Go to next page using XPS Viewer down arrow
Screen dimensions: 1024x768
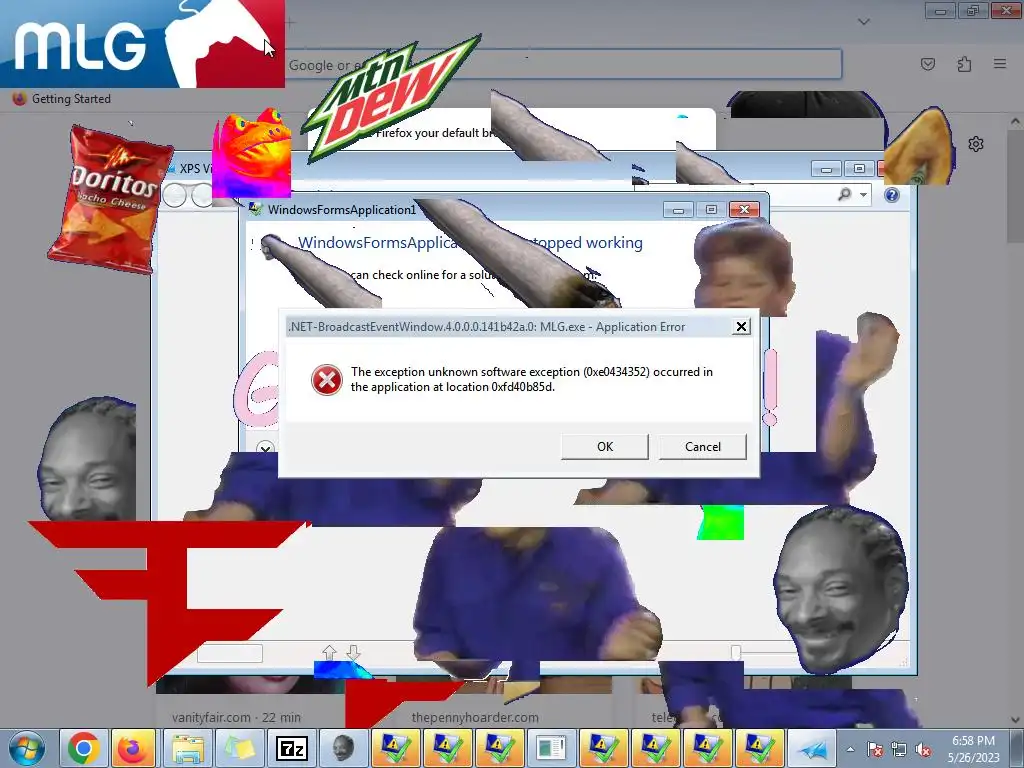tap(353, 652)
